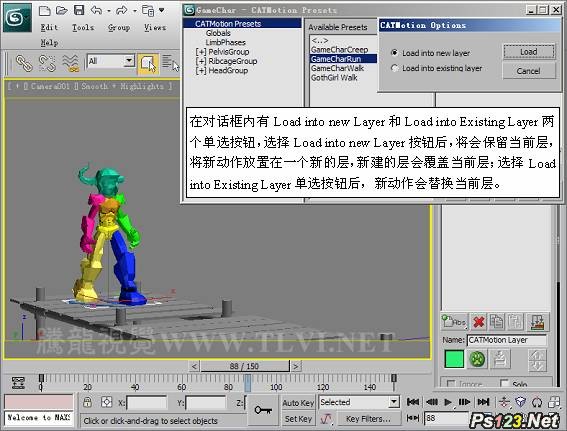
Task: Toggle the Ignore checkbox in layer panel
Action: click(451, 383)
